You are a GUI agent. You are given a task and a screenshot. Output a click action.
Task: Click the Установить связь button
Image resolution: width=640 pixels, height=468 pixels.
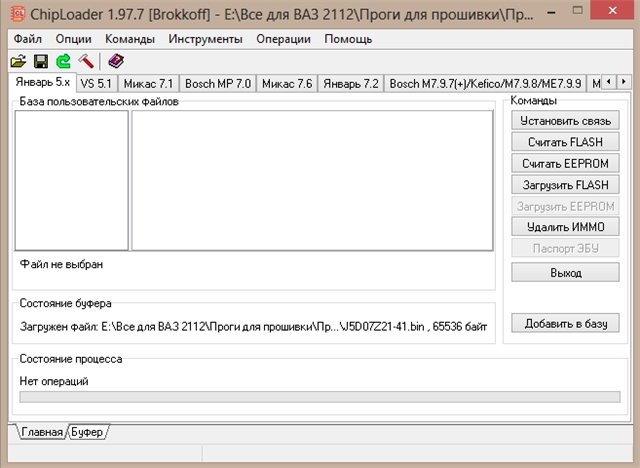click(x=565, y=121)
